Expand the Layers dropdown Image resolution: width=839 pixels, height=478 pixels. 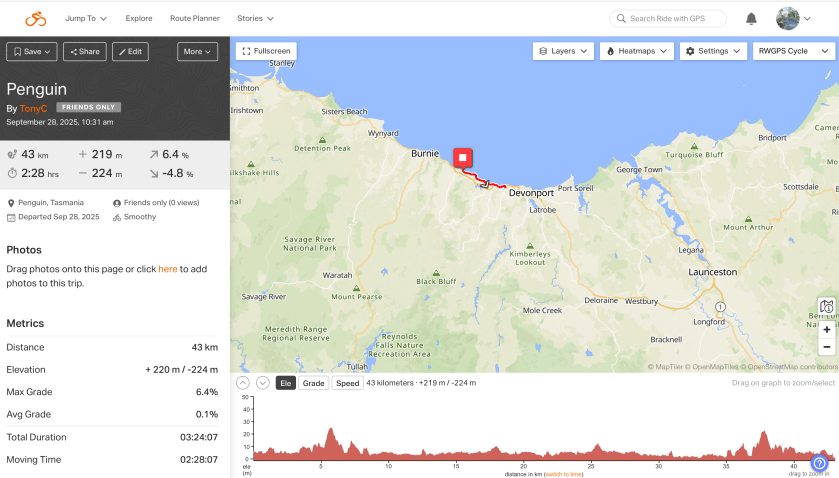click(x=563, y=51)
